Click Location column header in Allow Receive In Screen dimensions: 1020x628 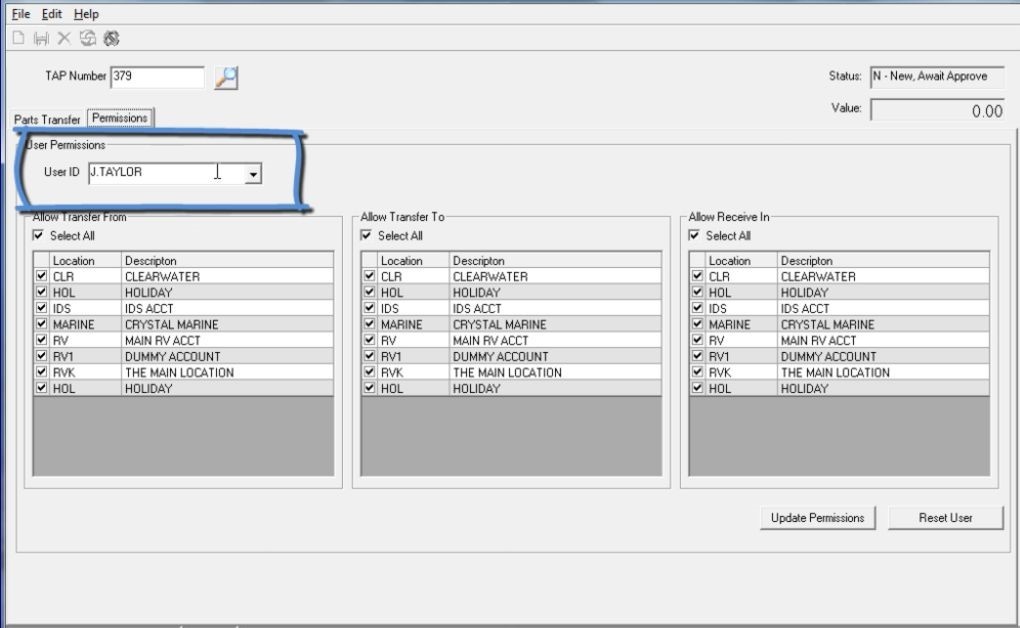coord(741,260)
